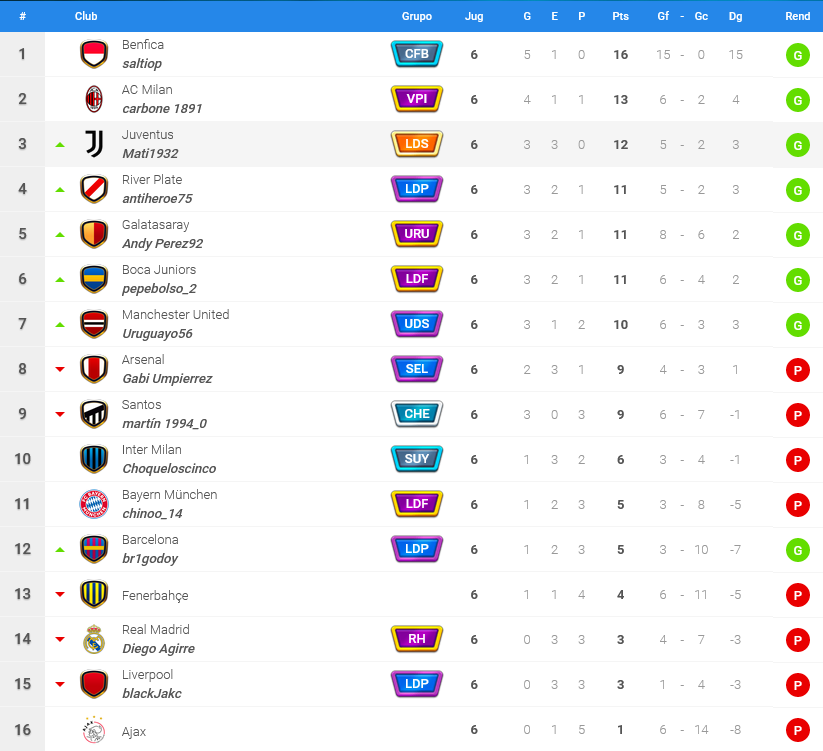823x751 pixels.
Task: Click the Real Madrid crest icon
Action: [x=94, y=639]
